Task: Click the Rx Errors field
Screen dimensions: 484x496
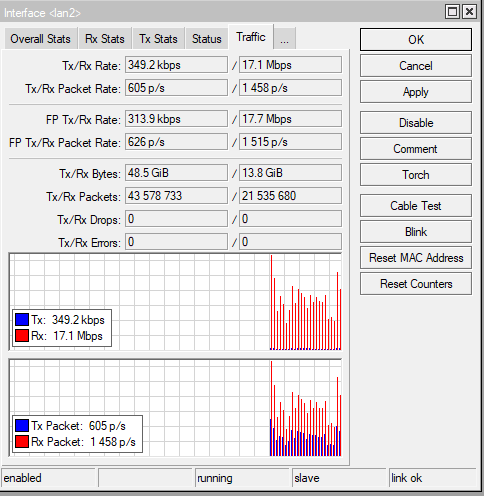Action: click(290, 242)
